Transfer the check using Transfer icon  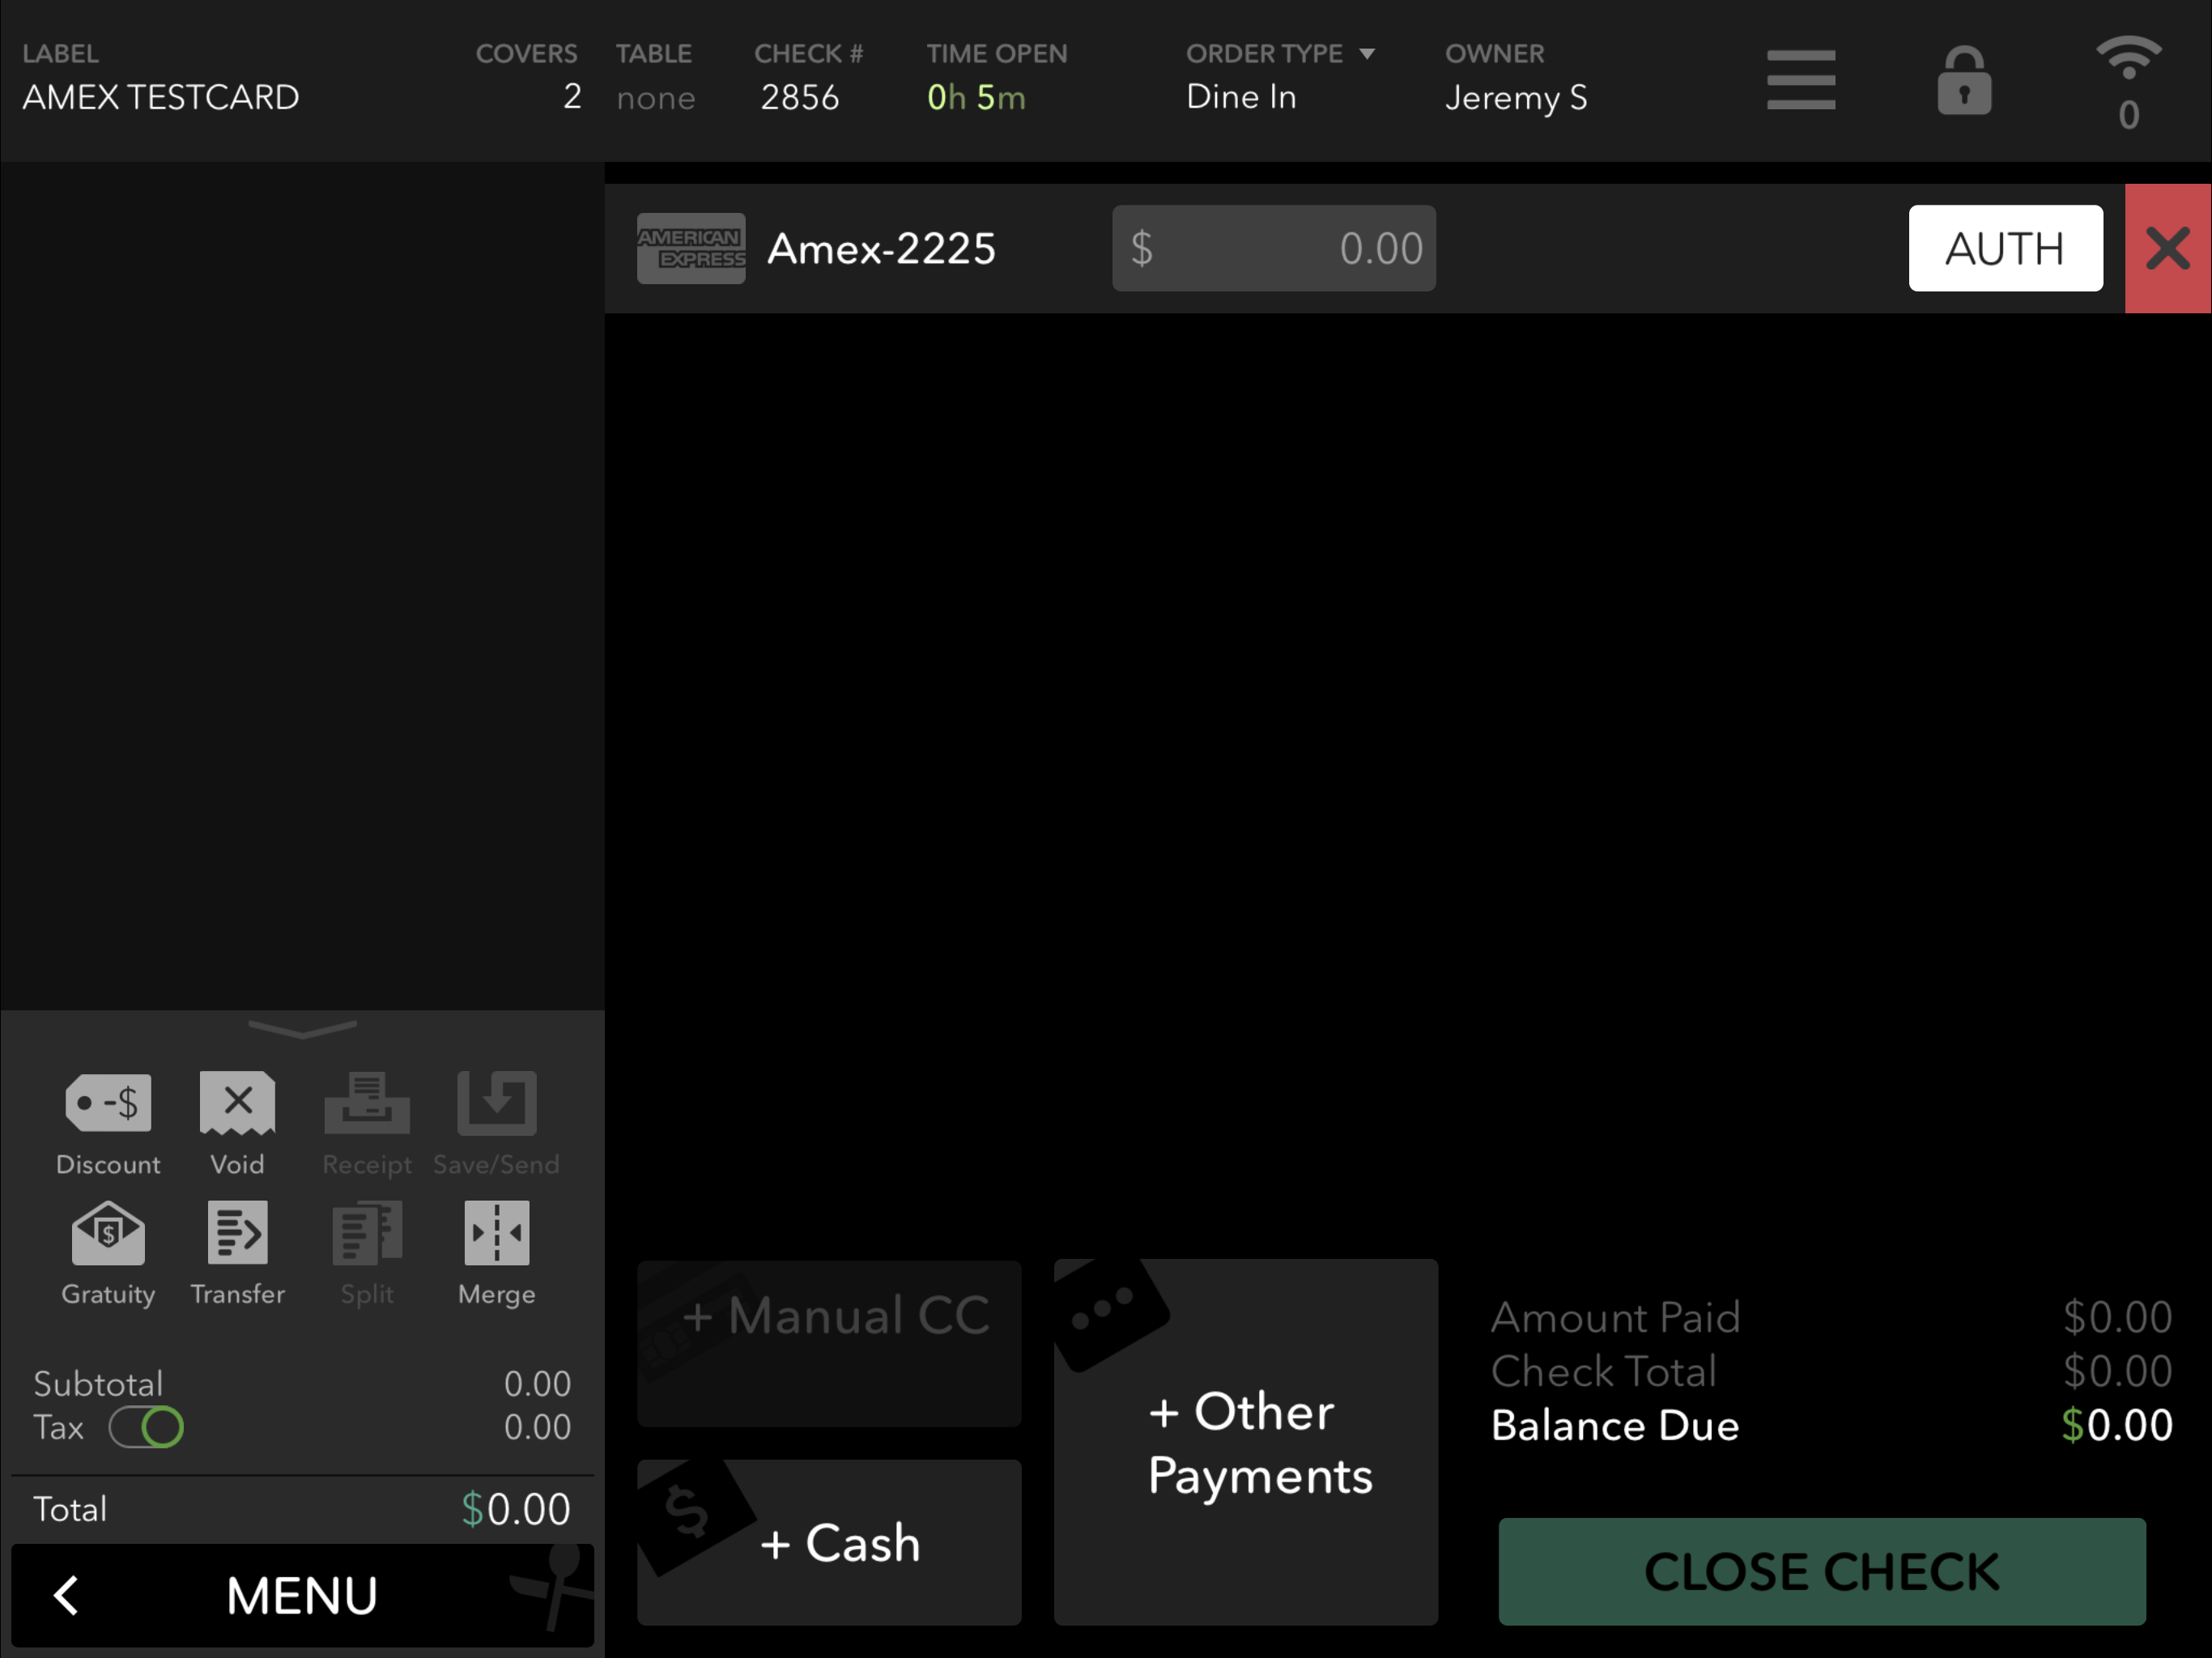pos(237,1233)
